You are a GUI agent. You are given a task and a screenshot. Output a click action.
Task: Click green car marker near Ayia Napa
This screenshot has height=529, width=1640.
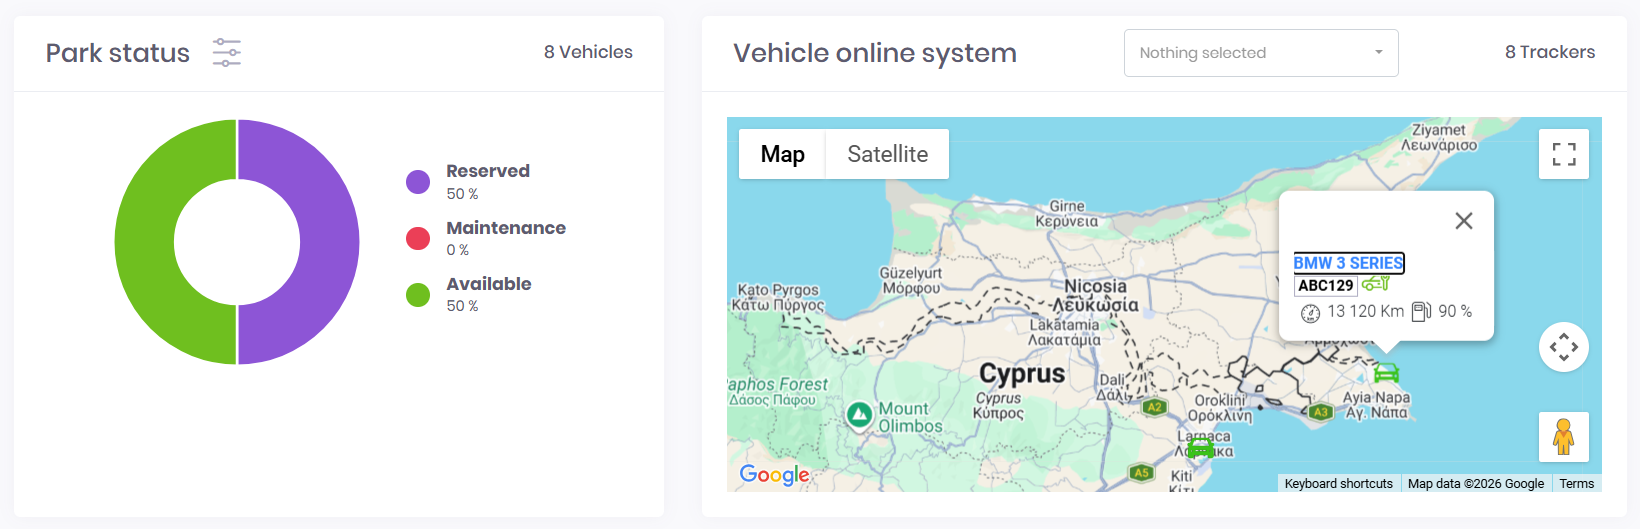1386,373
